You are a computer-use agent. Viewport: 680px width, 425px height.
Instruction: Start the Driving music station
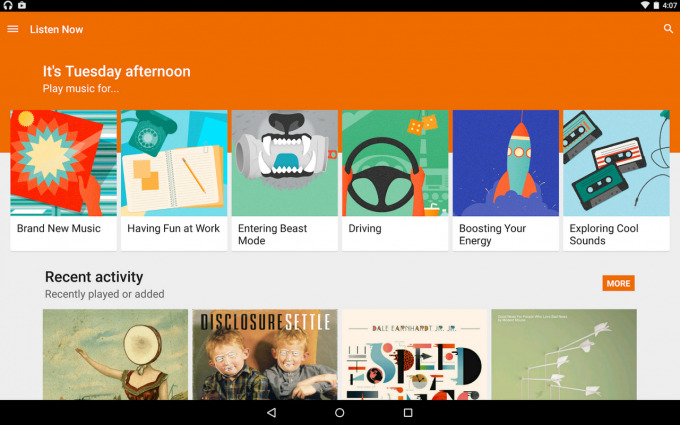point(395,180)
